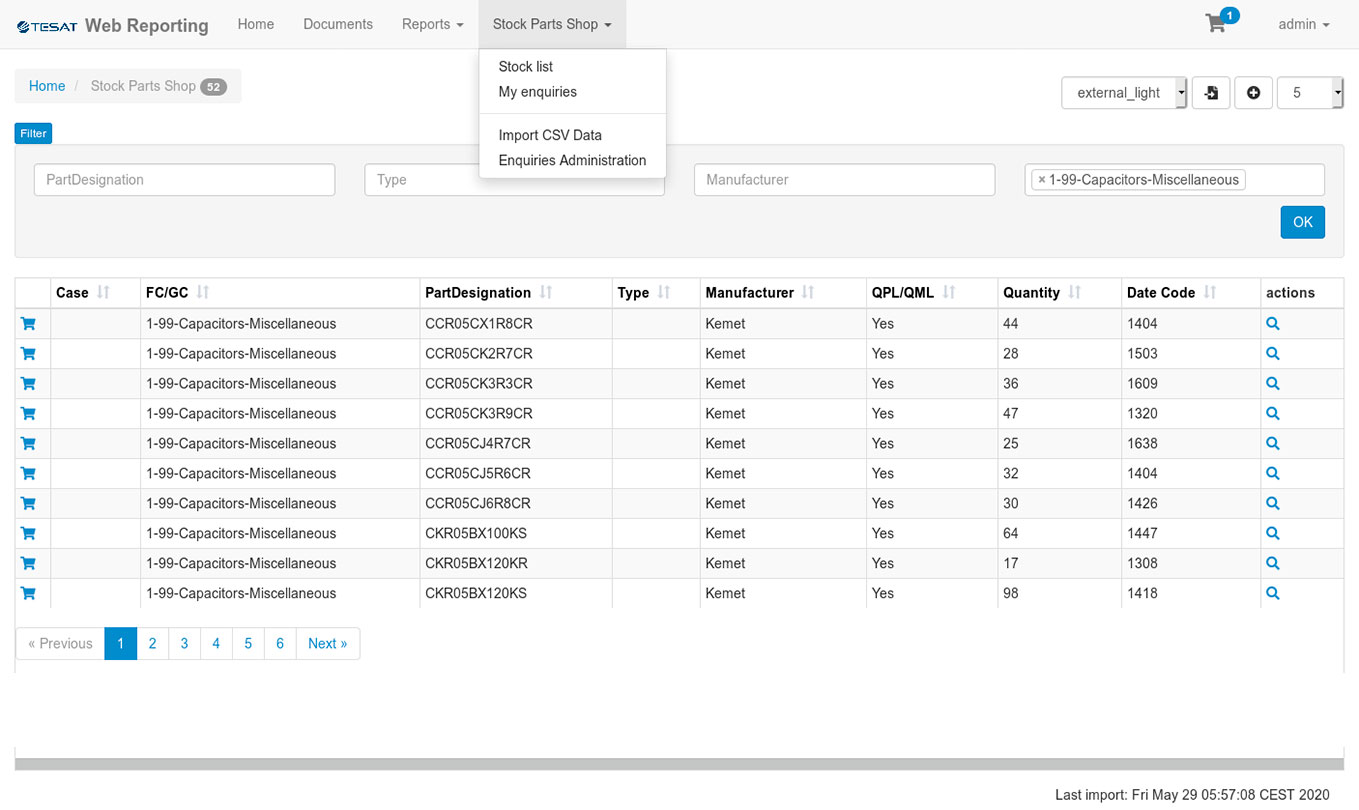Expand the dropdown showing value 5
Screen dimensions: 1359x810
point(1310,93)
